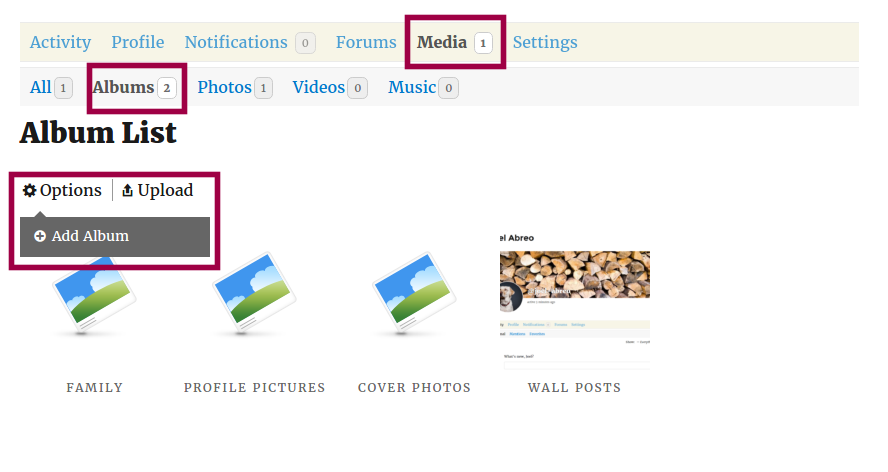Viewport: 888px width, 472px height.
Task: Switch to the Photos sub-tab
Action: [x=225, y=87]
